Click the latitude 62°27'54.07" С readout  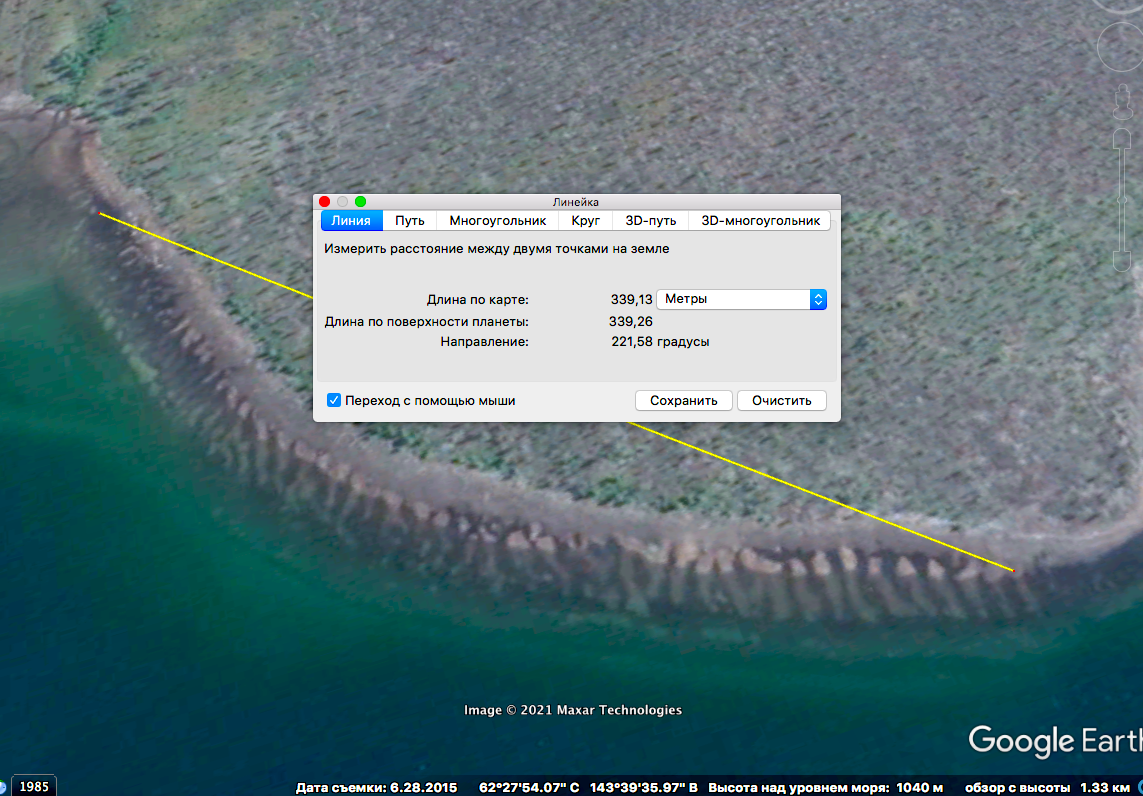click(x=529, y=787)
